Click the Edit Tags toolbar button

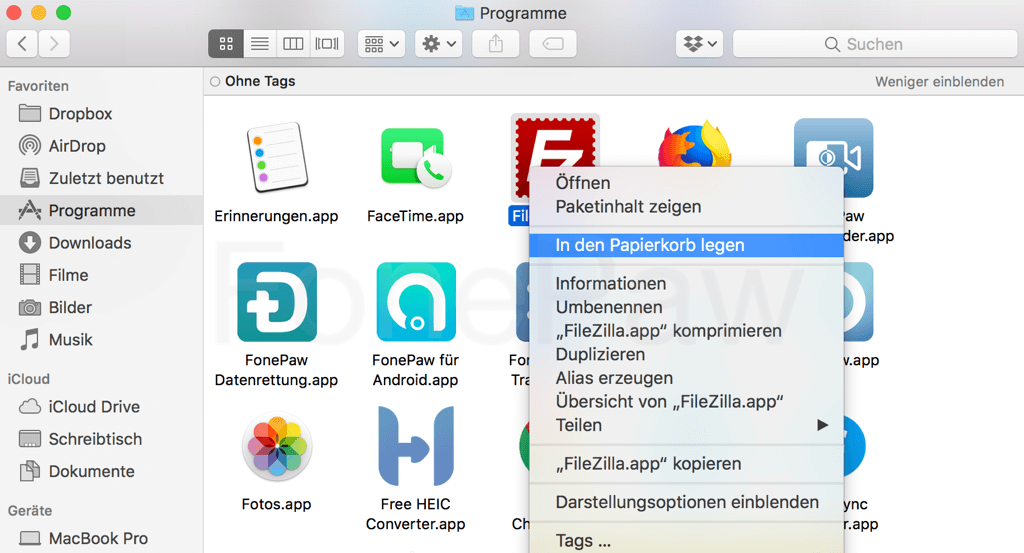click(552, 44)
